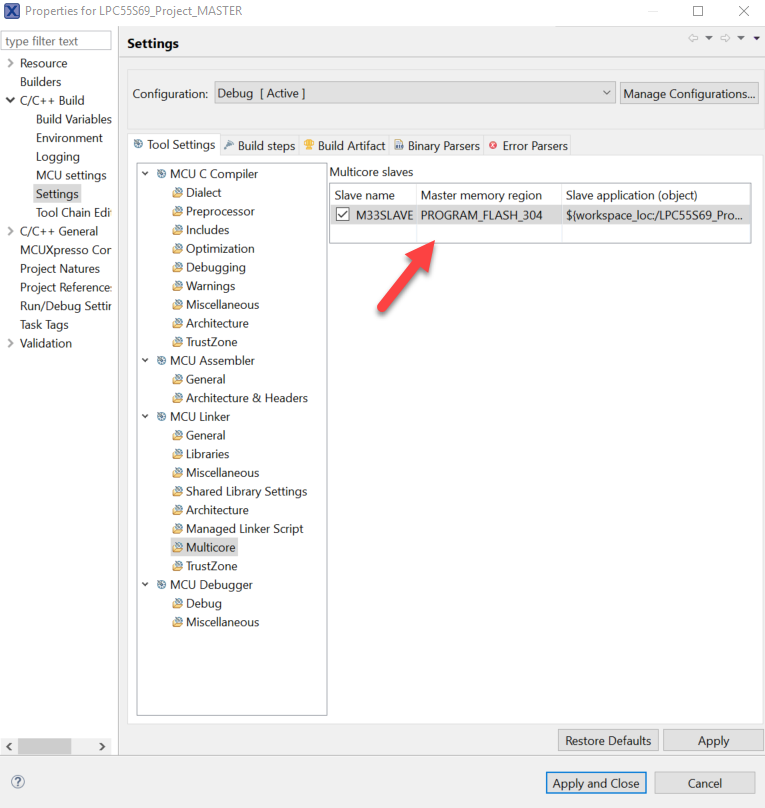This screenshot has width=765, height=808.
Task: Expand the Resource category
Action: [10, 63]
